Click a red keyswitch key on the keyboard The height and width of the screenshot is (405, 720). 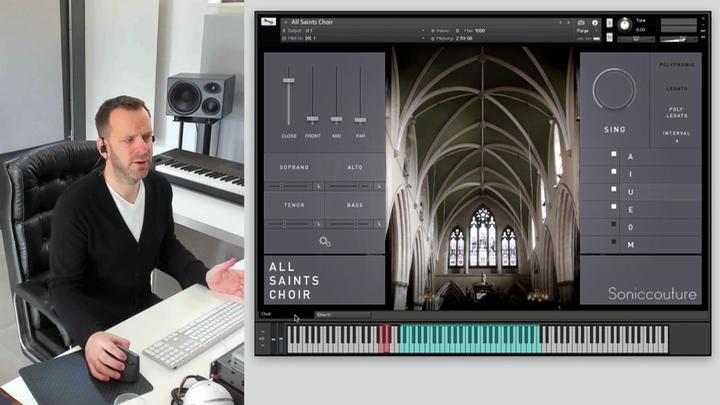coord(384,339)
